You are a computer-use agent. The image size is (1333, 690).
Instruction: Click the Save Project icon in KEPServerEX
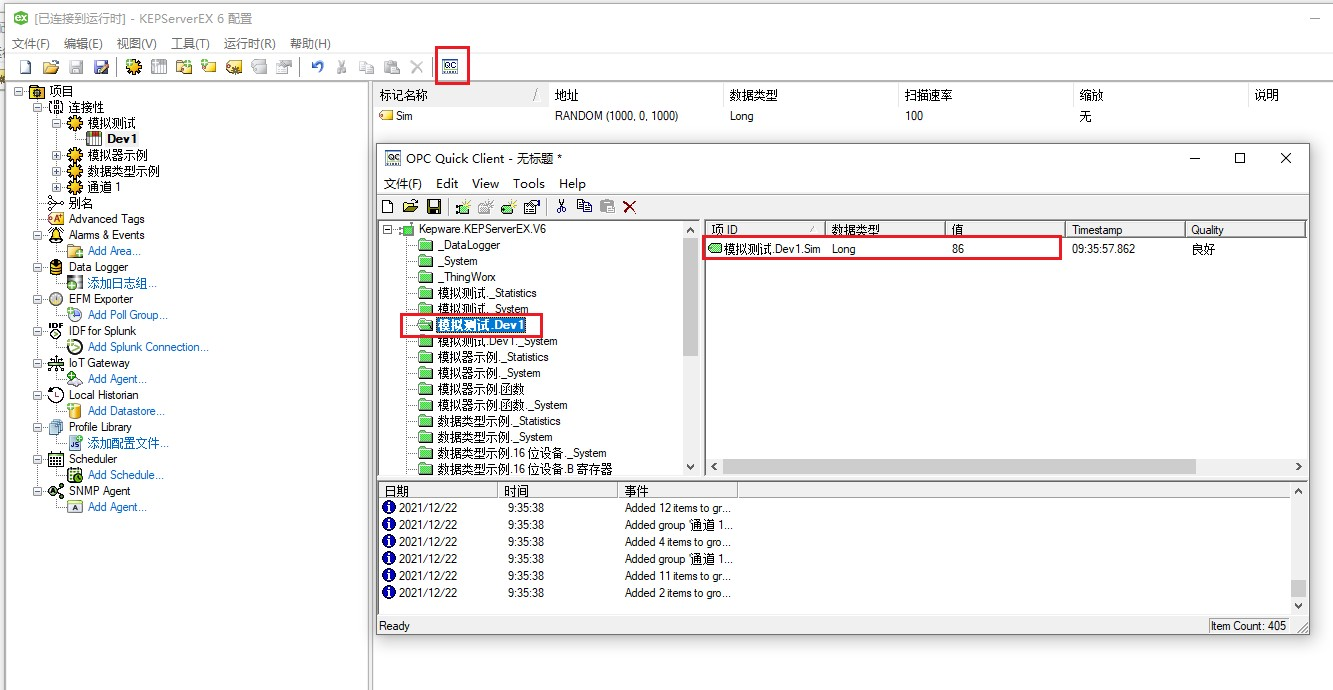[x=77, y=66]
